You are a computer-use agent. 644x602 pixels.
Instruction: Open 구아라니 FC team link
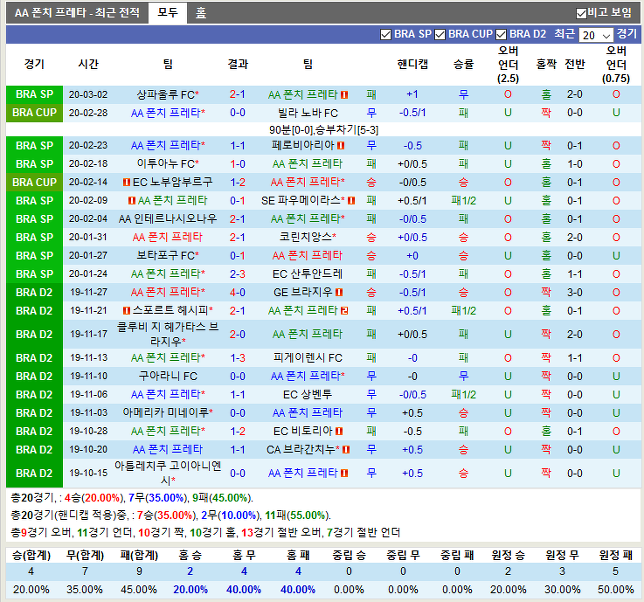168,376
